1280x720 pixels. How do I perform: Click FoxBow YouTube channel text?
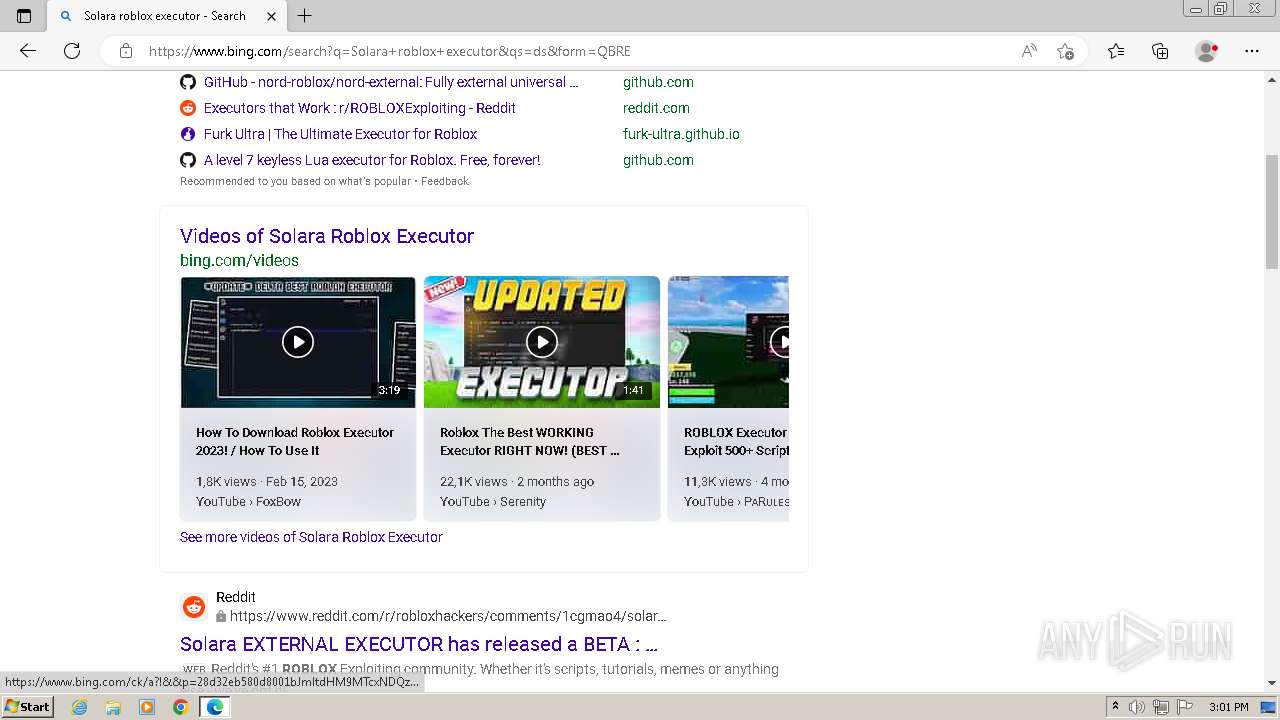pyautogui.click(x=278, y=502)
